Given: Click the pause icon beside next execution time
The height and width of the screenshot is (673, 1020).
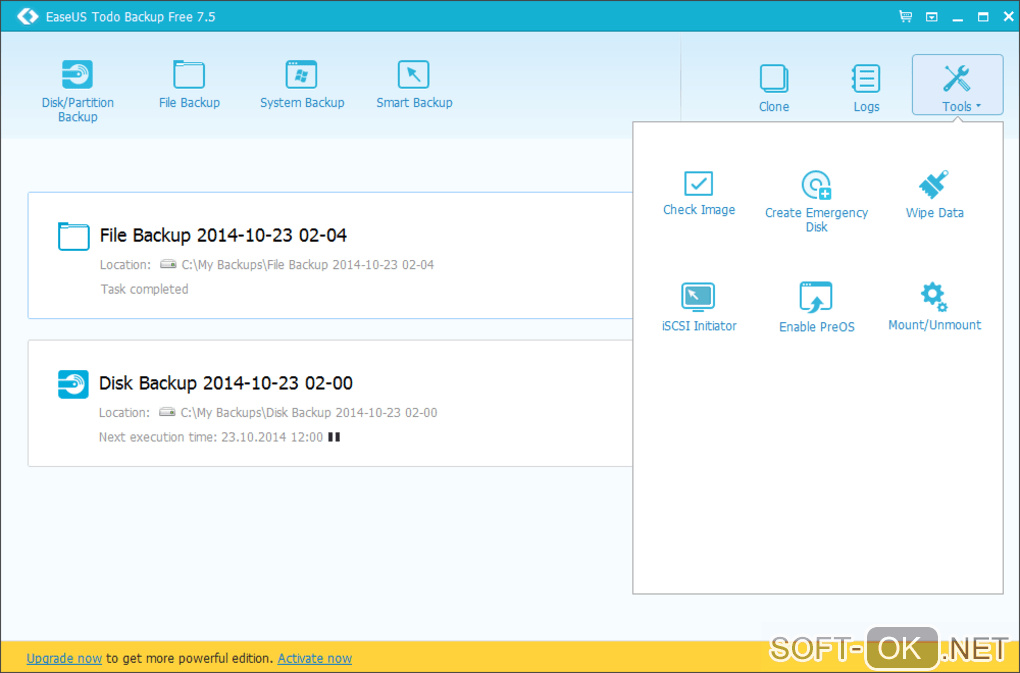Looking at the screenshot, I should pos(334,437).
